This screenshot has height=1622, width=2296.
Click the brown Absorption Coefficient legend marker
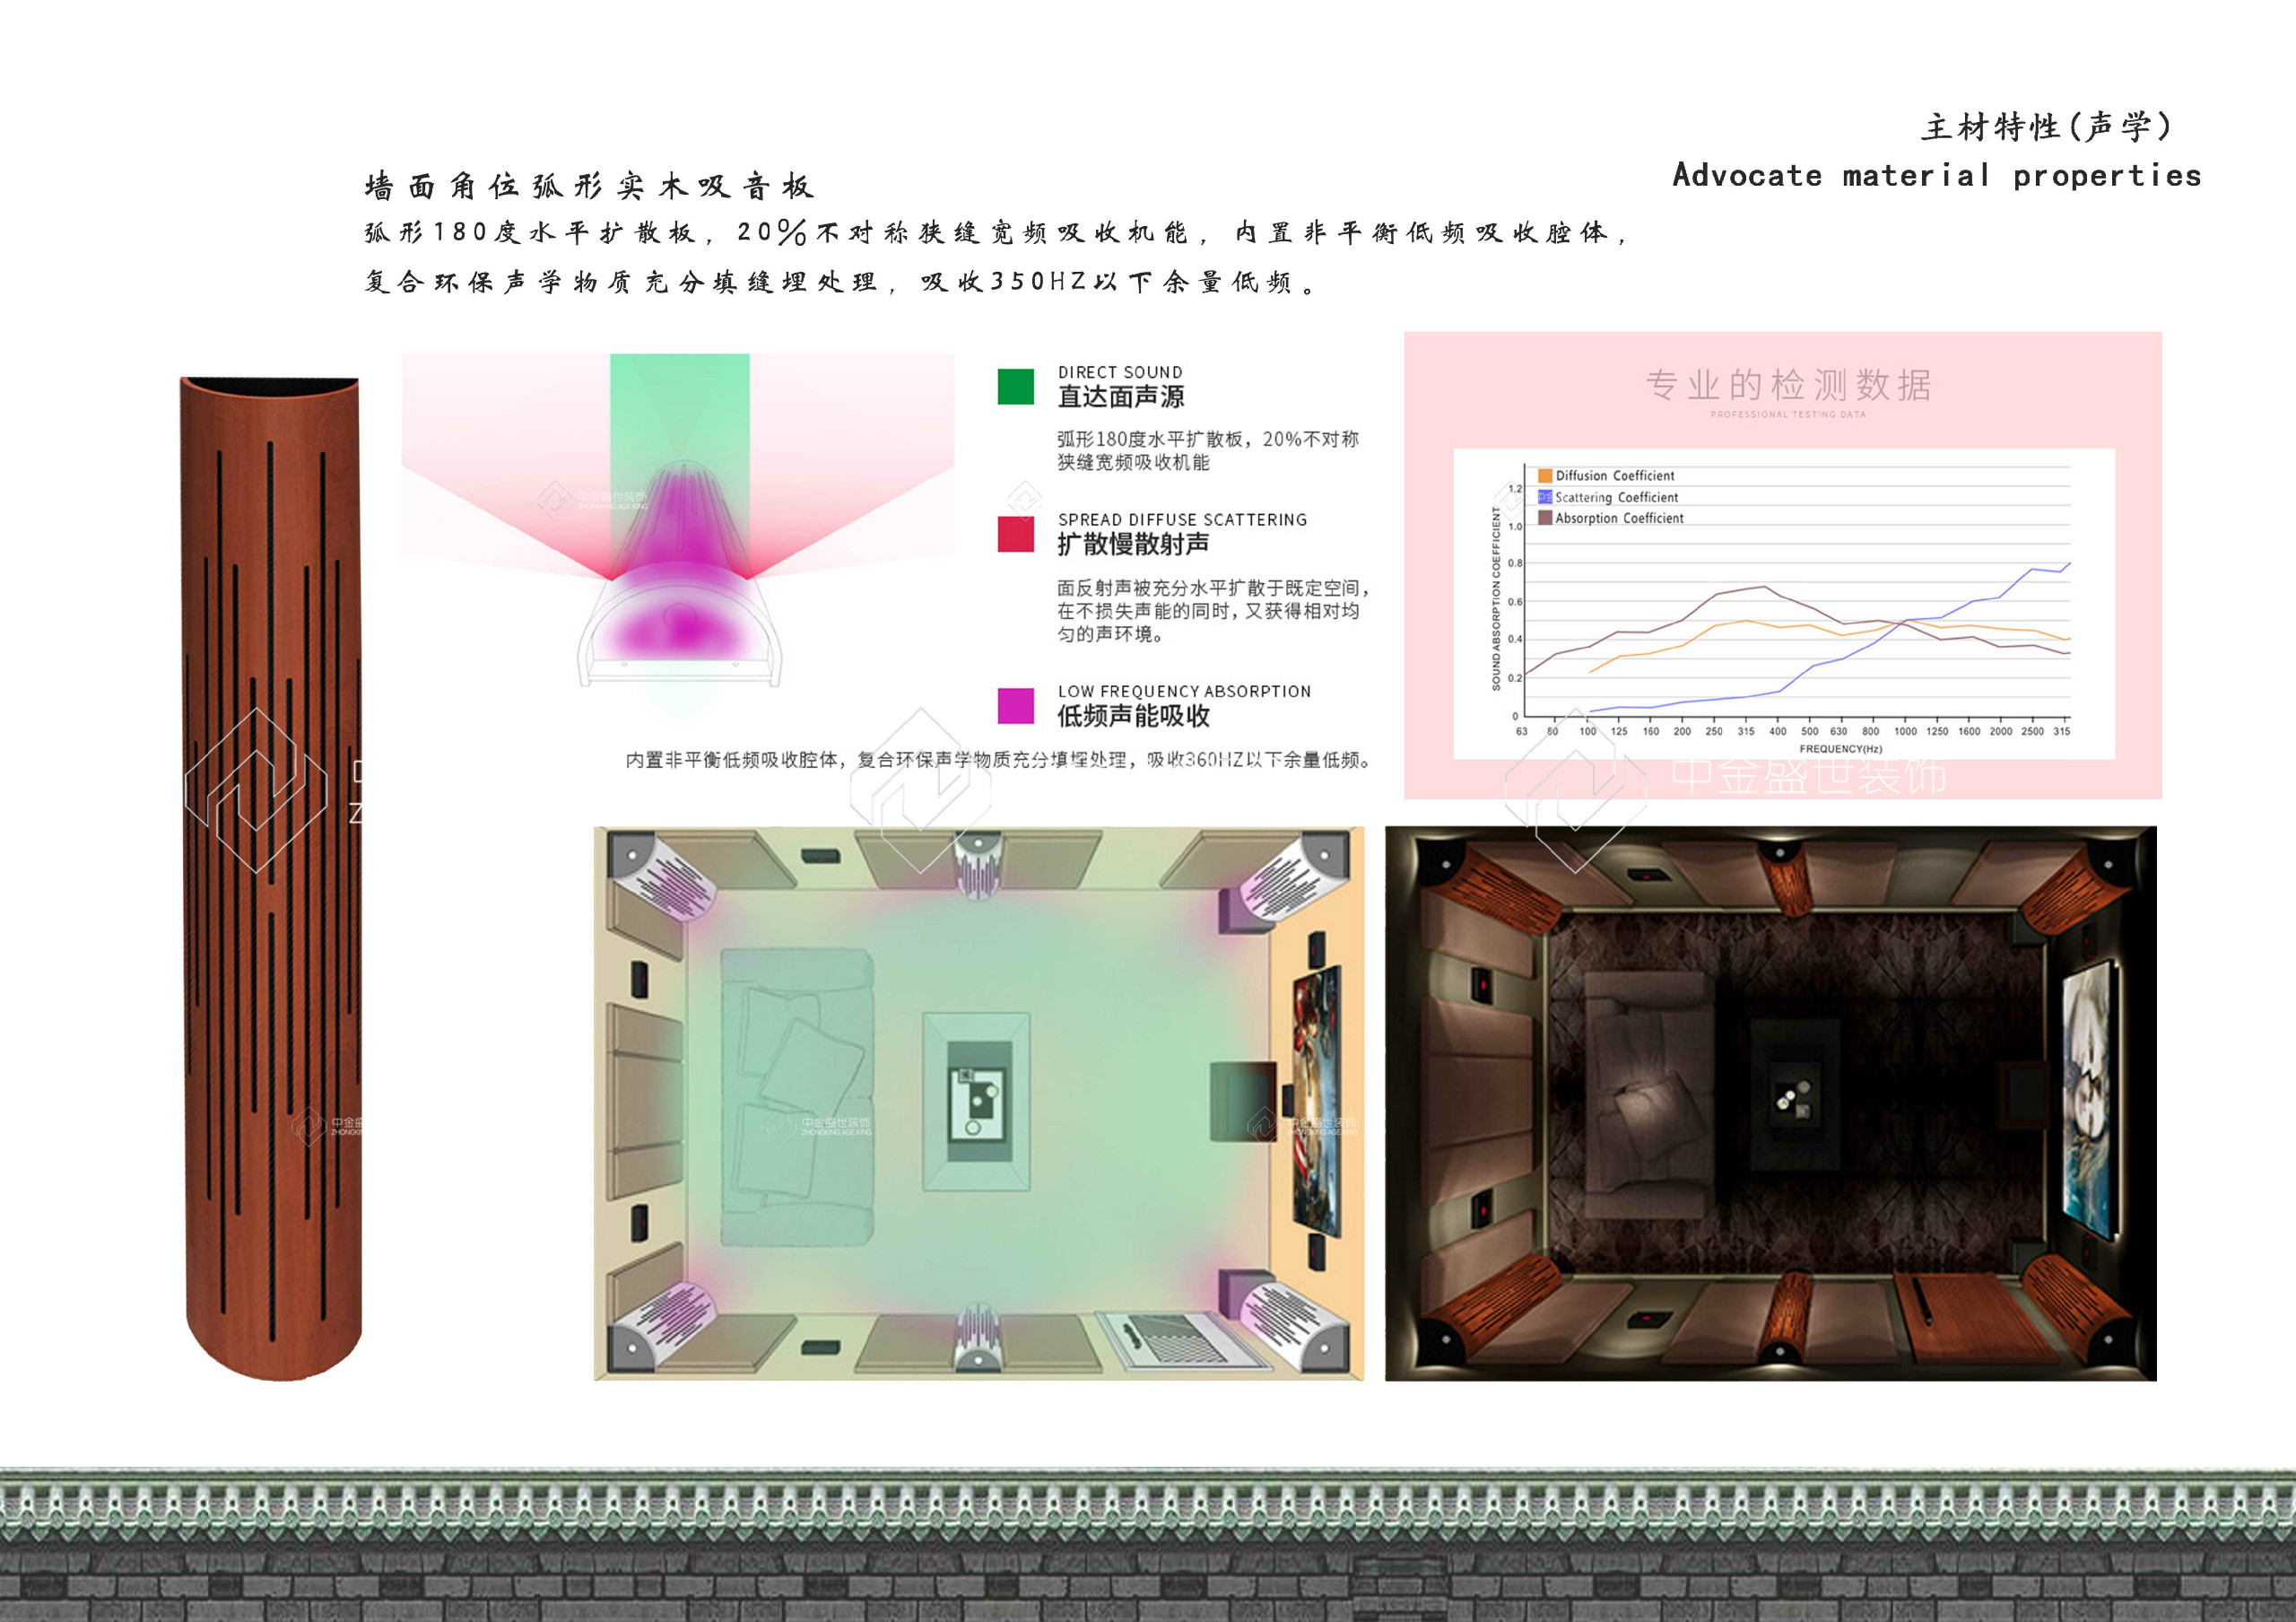(1545, 518)
